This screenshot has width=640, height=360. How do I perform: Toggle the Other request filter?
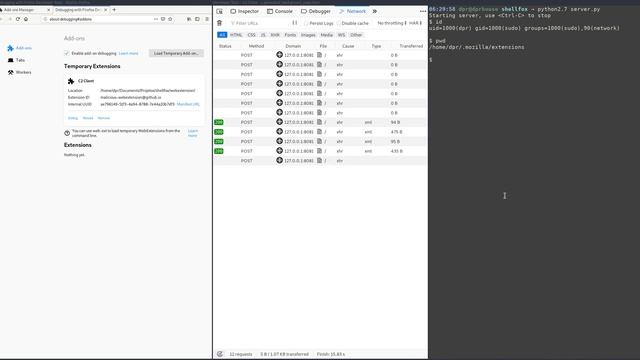point(356,35)
